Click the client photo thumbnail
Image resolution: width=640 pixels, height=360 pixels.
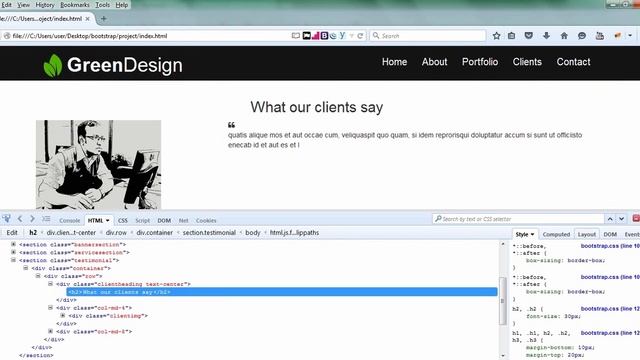[98, 164]
